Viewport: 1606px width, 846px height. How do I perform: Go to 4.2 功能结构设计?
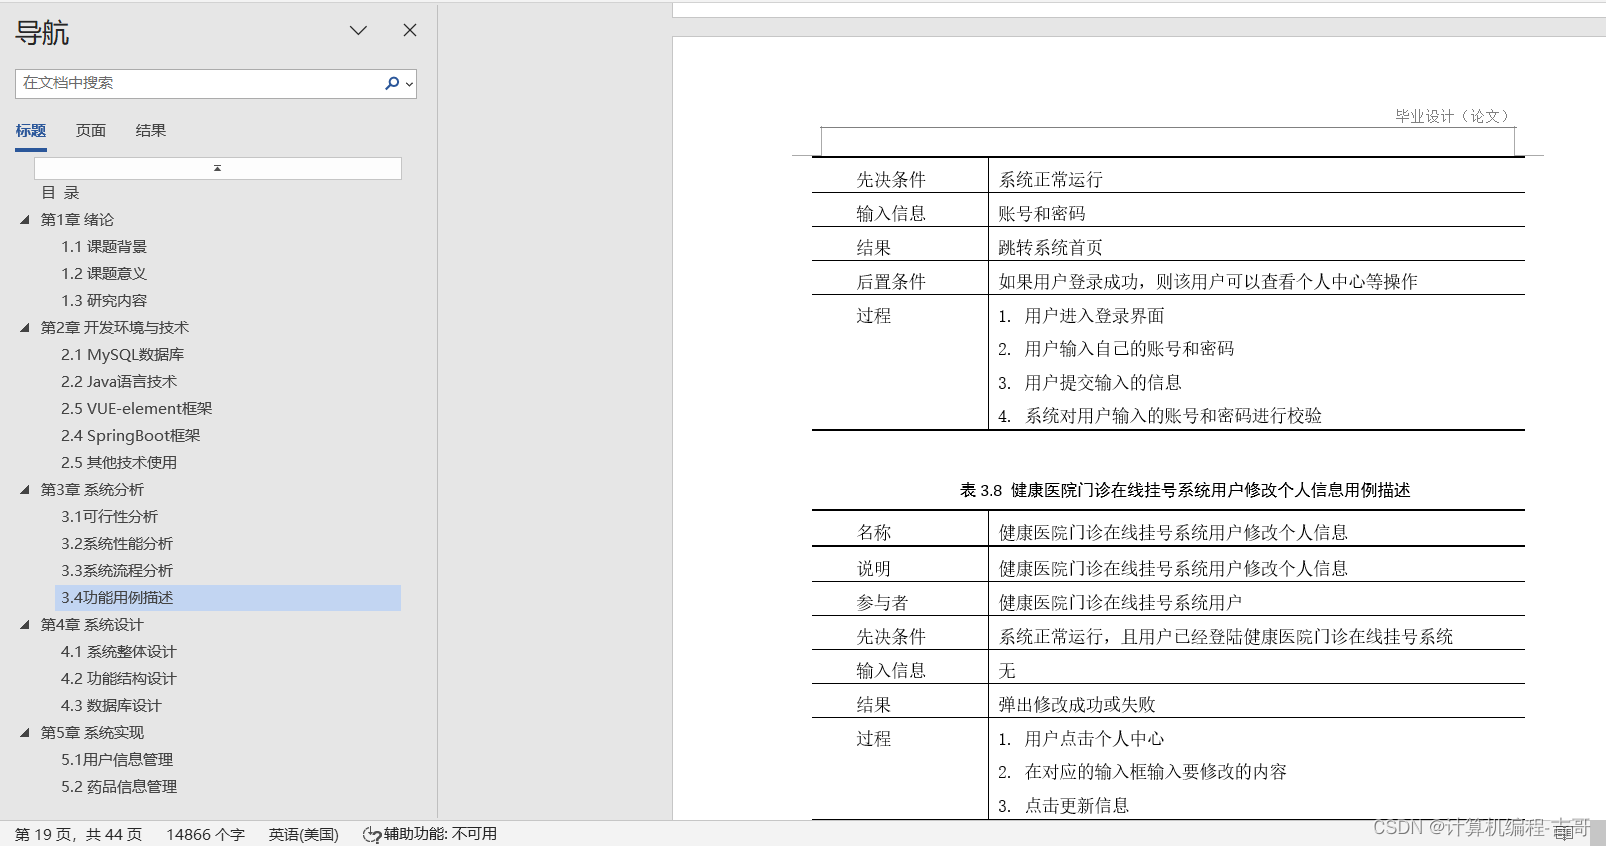[119, 679]
